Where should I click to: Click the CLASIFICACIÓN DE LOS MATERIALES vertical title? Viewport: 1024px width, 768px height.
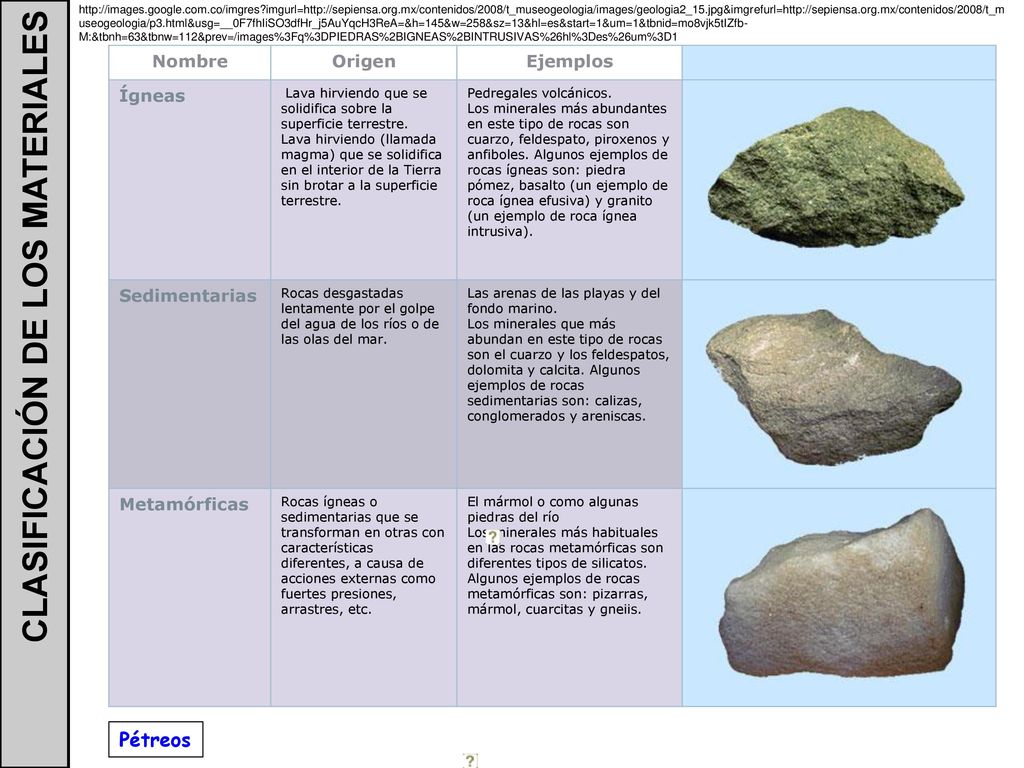pyautogui.click(x=35, y=327)
